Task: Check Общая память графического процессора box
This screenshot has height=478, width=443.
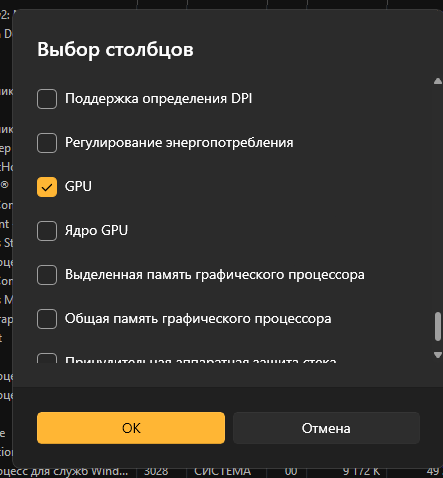Action: tap(47, 319)
